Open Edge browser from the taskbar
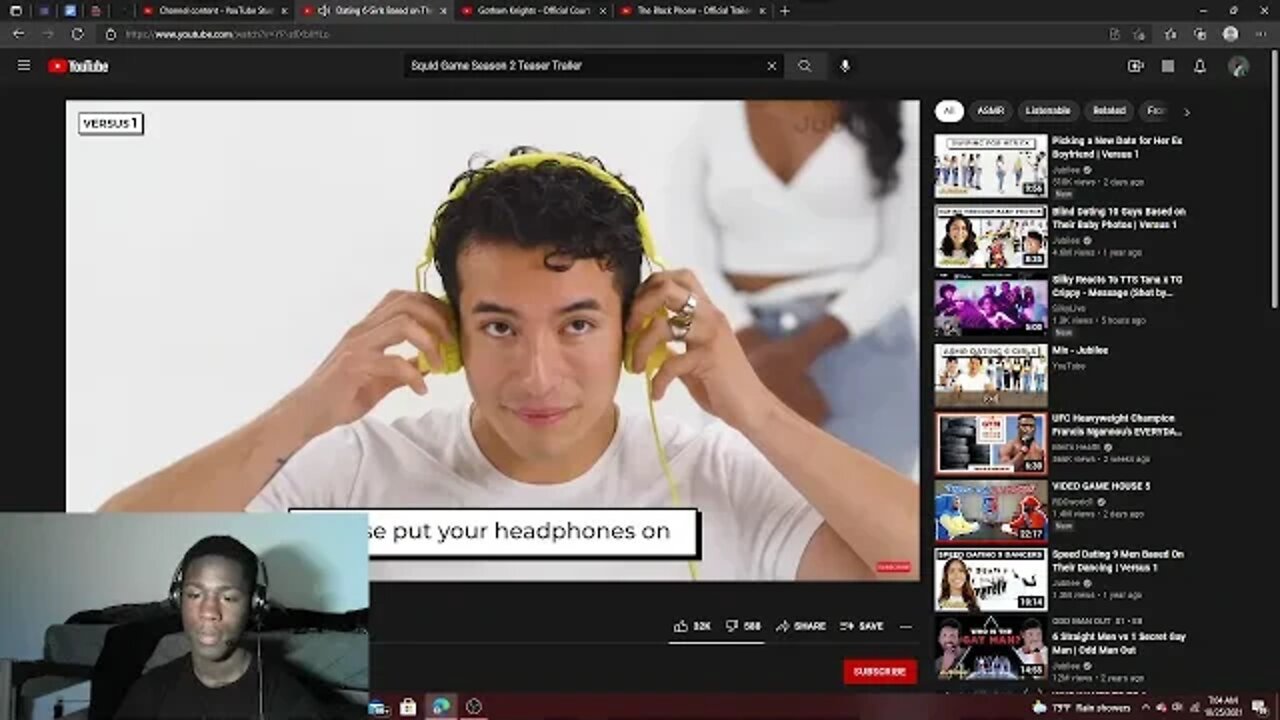Screen dimensions: 1280x720 pos(441,707)
